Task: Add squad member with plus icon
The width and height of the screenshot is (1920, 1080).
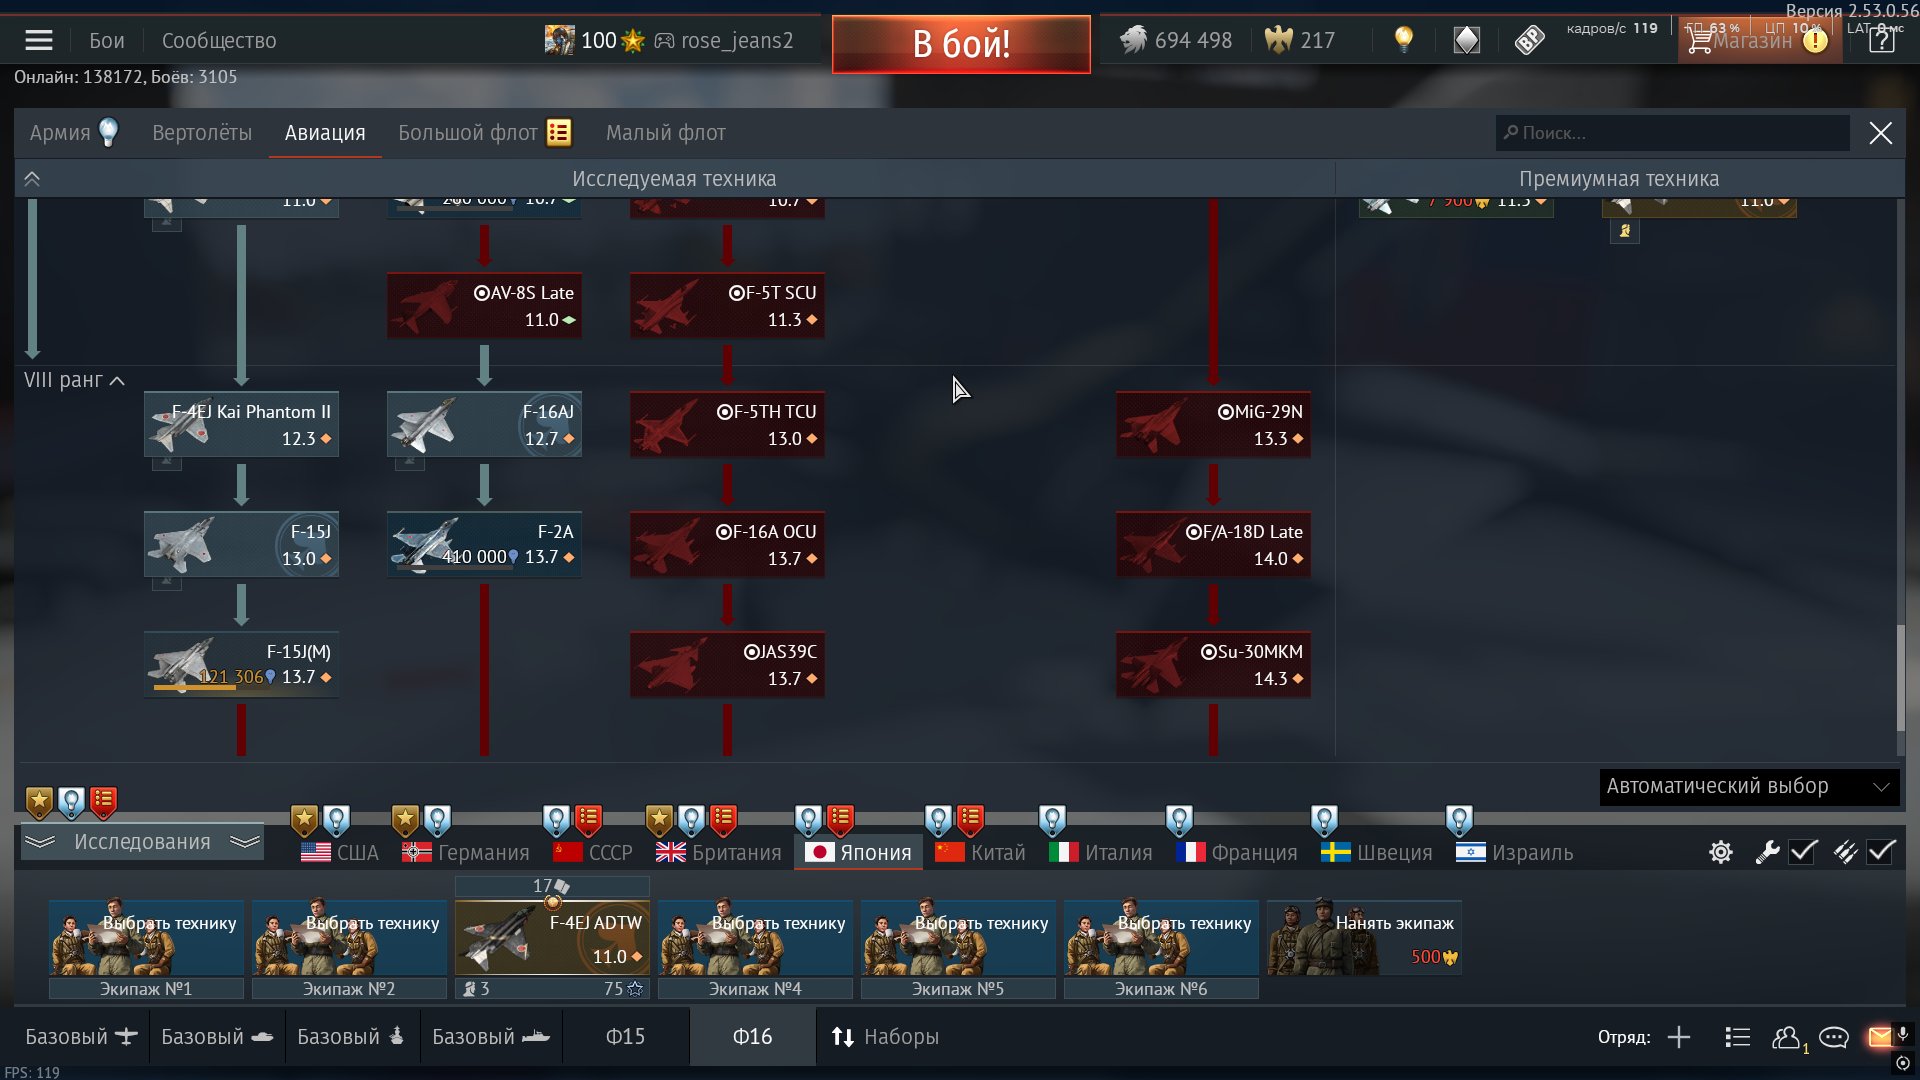Action: (x=1679, y=1037)
